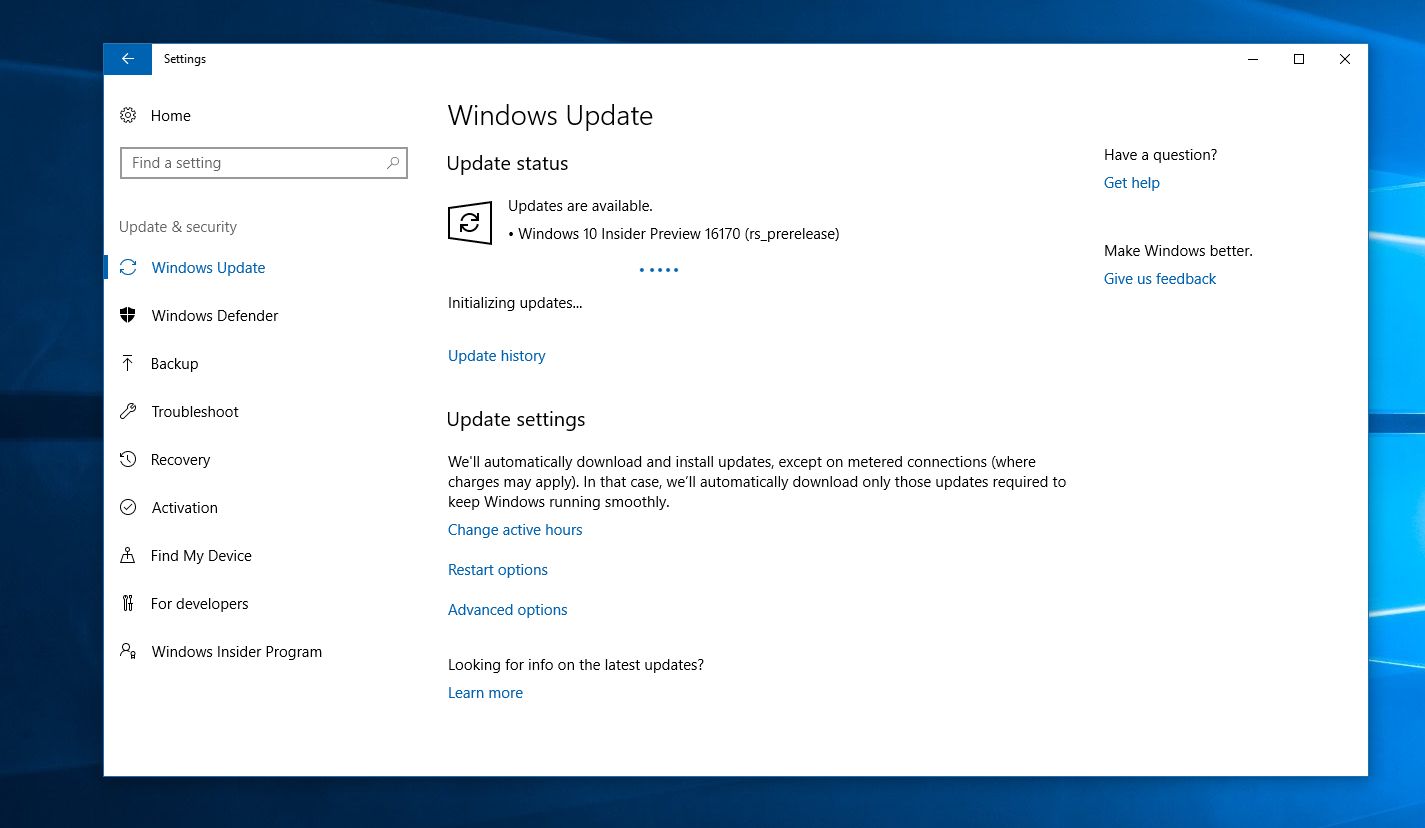Viewport: 1425px width, 828px height.
Task: Minimize the Settings window
Action: 1253,59
